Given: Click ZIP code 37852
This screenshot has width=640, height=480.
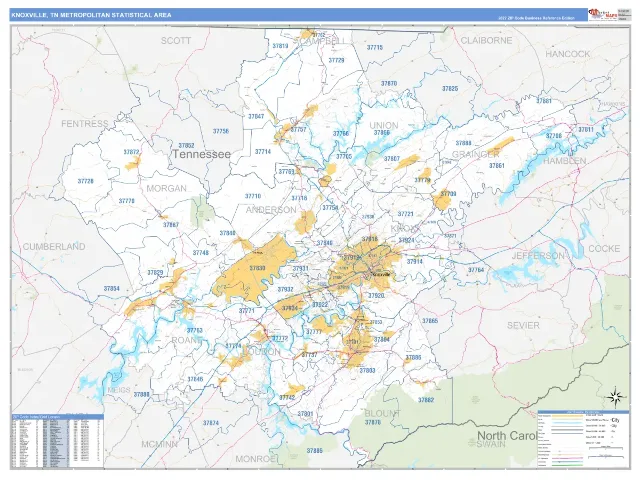Looking at the screenshot, I should pyautogui.click(x=186, y=145).
